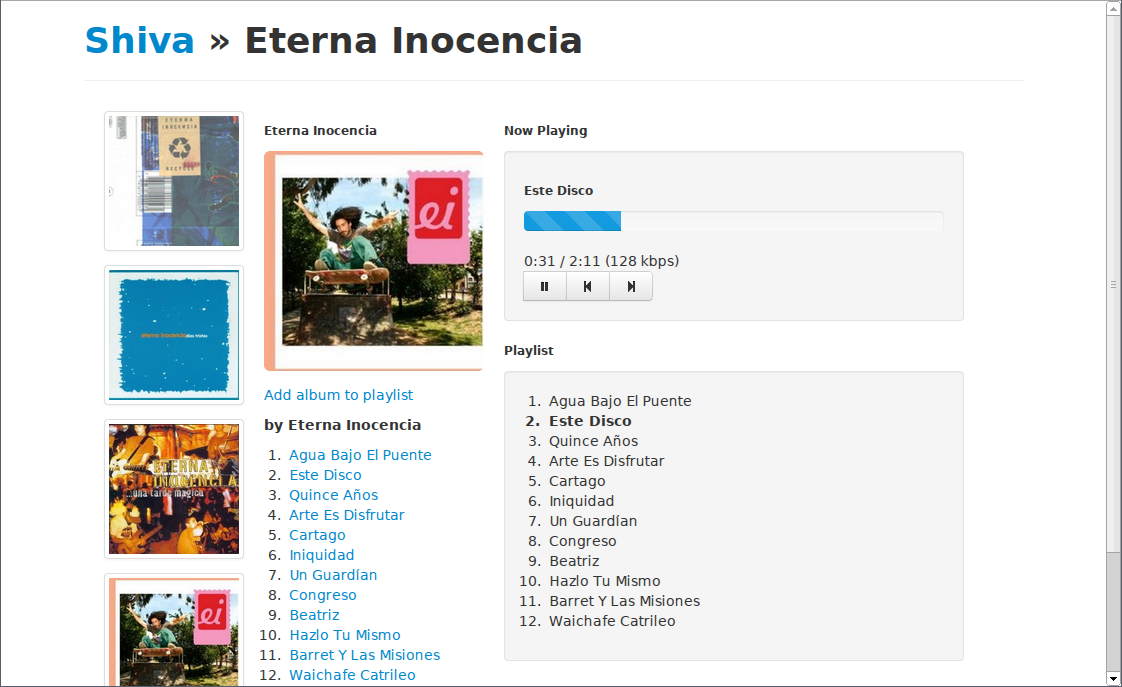Select Congreso in Playlist panel
1122x687 pixels.
(582, 542)
